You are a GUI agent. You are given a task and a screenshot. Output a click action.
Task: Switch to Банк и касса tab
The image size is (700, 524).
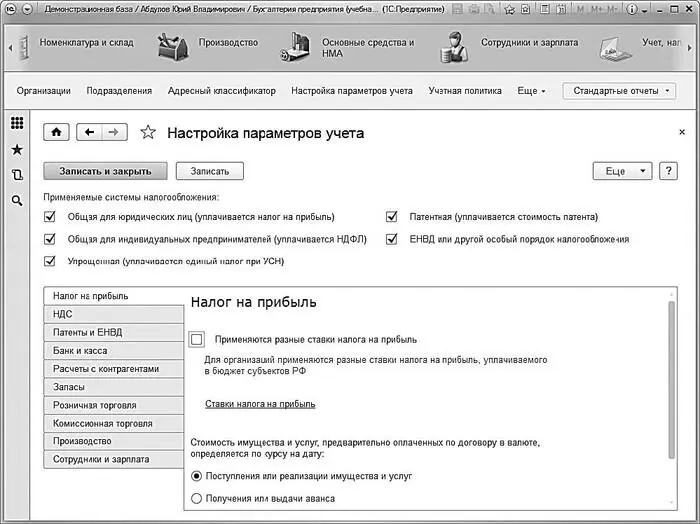point(114,351)
